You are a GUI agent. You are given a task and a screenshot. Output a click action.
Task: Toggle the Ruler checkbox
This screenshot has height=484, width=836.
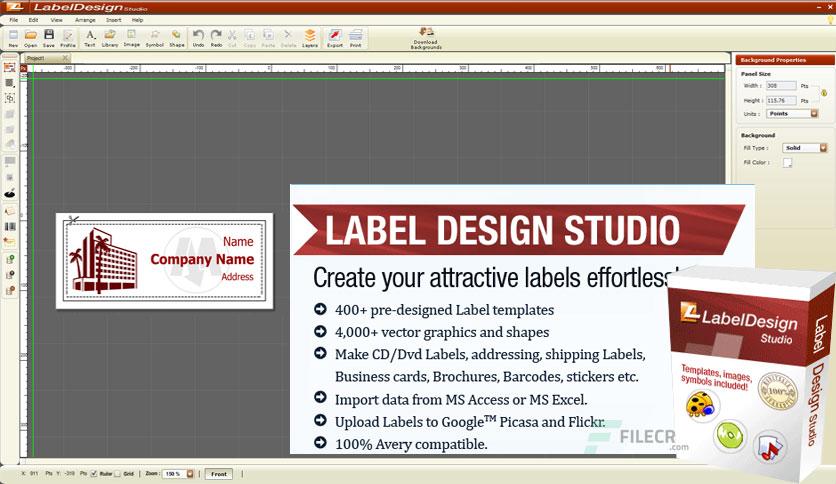click(94, 473)
